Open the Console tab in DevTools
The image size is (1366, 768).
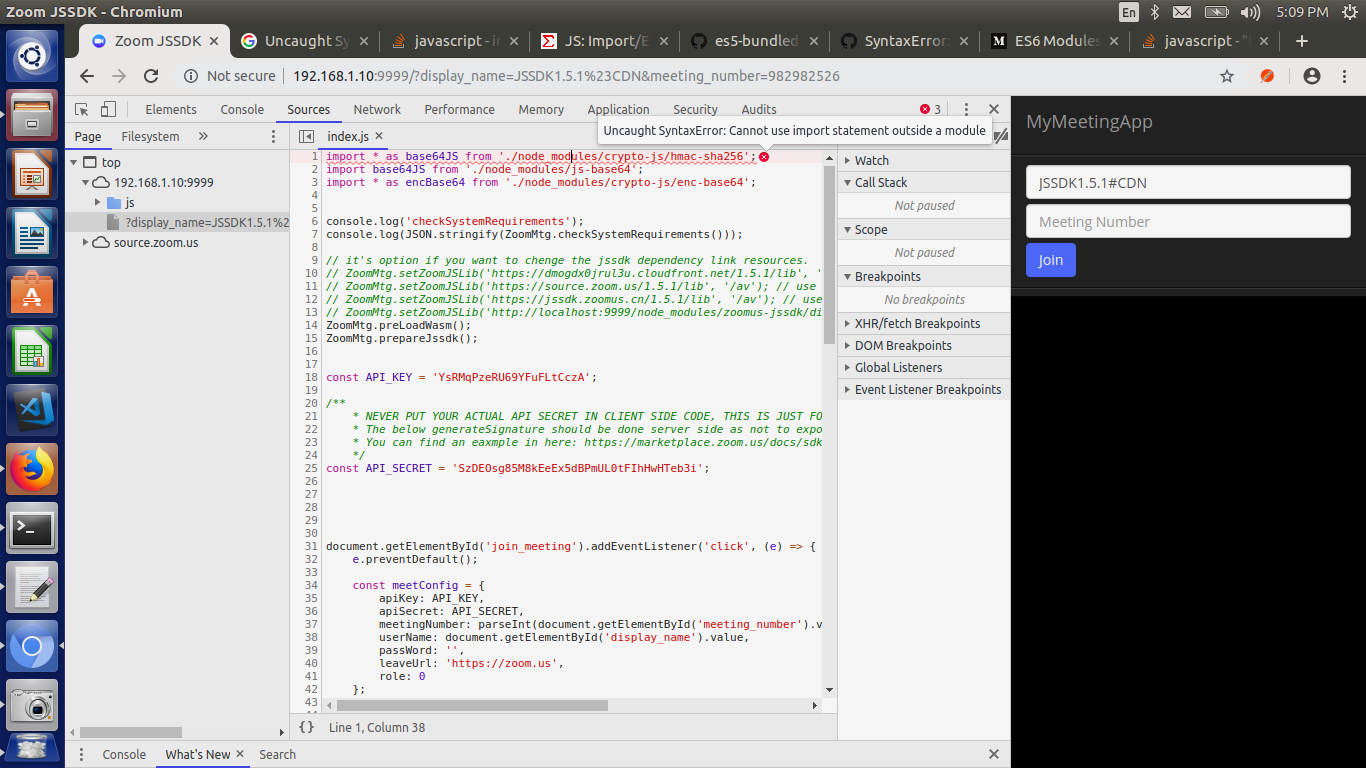(x=242, y=110)
